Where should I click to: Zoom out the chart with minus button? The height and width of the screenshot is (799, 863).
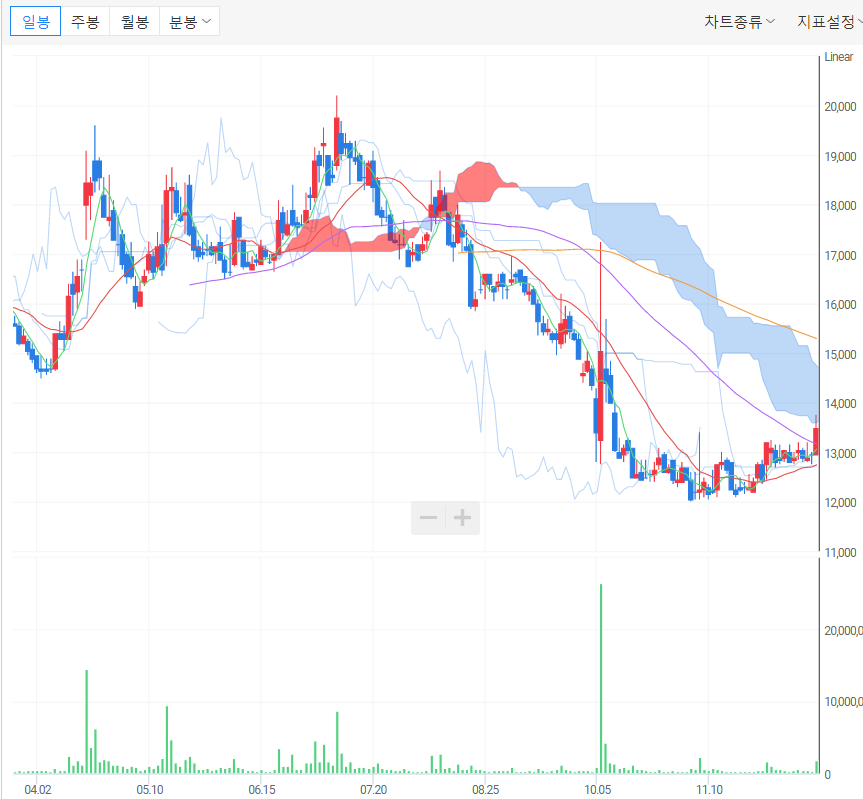pos(428,518)
